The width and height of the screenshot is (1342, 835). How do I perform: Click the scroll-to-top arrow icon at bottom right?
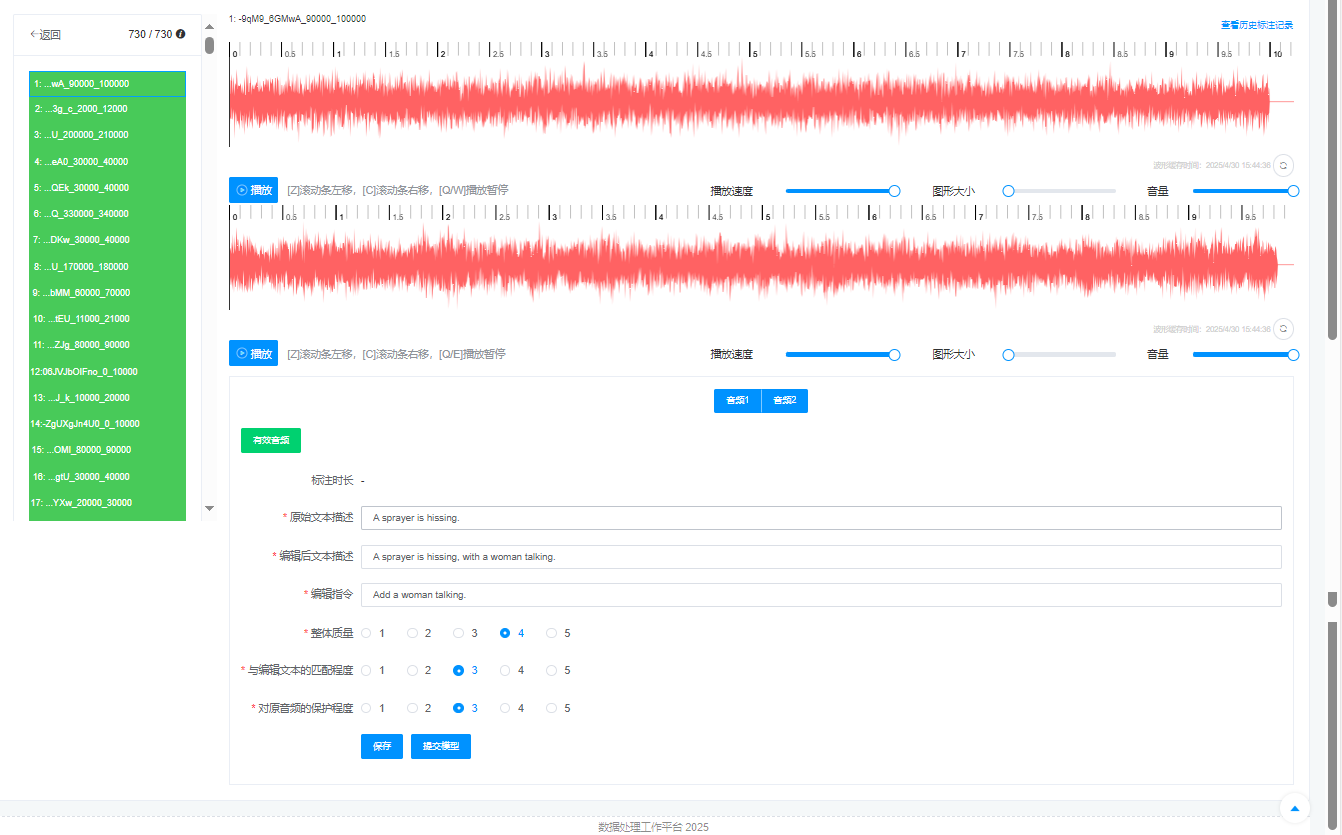(1295, 807)
